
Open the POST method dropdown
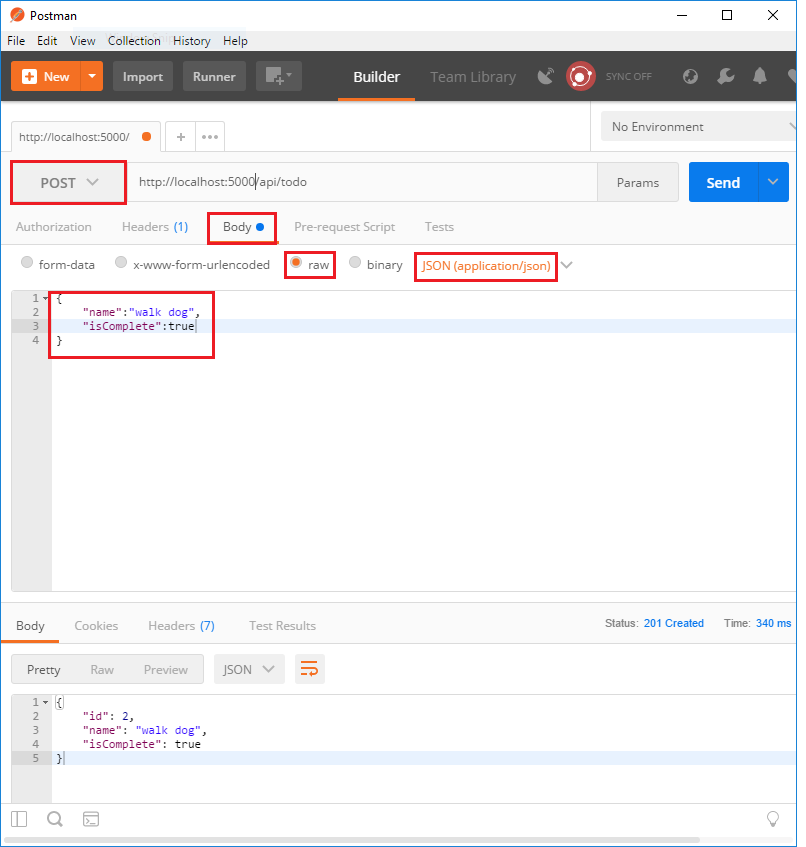click(x=69, y=183)
